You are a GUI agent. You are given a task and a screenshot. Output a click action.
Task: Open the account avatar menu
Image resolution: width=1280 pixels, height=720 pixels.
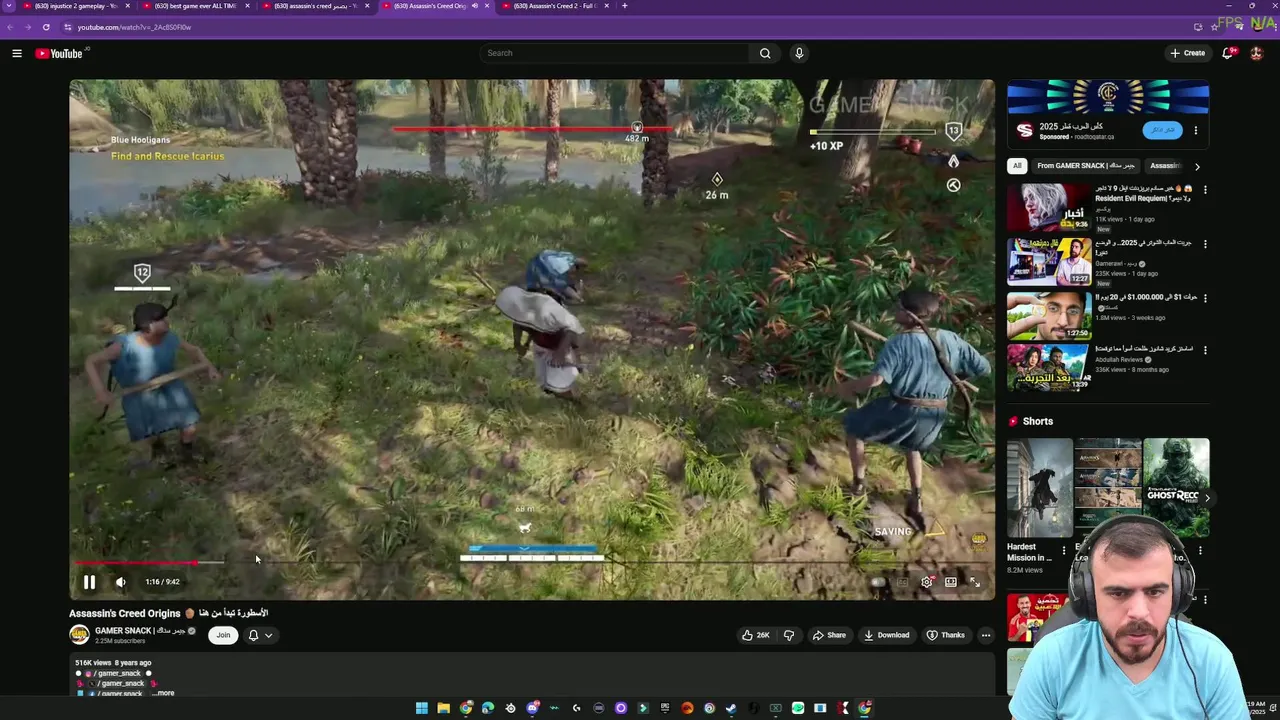1257,53
